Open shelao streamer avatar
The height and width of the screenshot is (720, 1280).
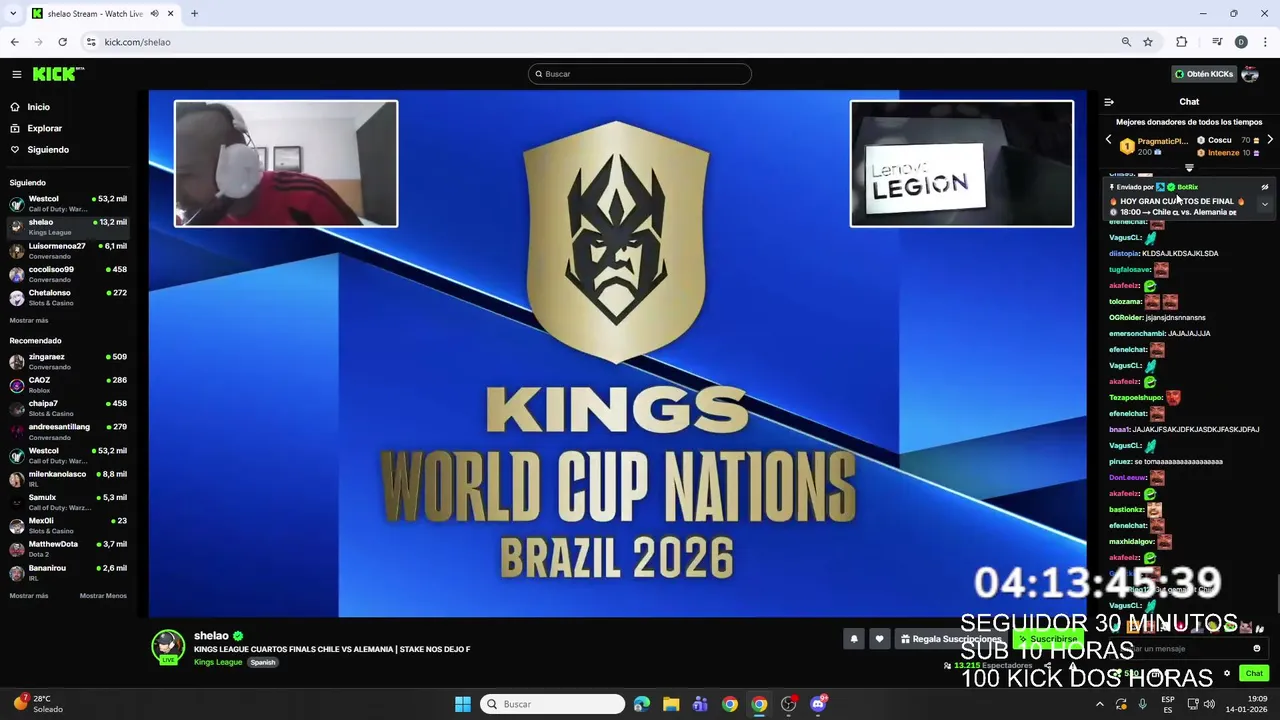click(168, 646)
